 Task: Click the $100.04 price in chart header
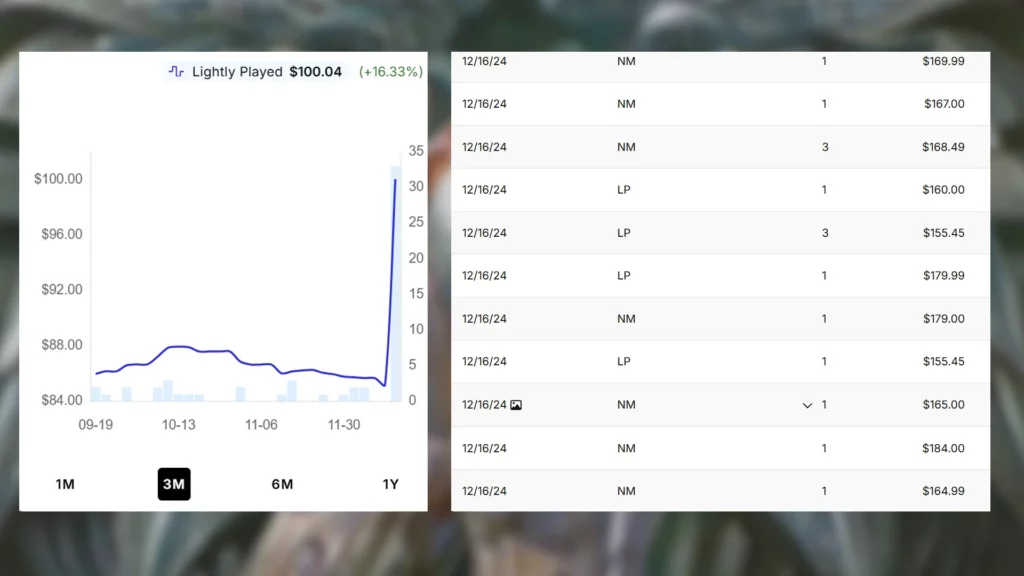(315, 72)
